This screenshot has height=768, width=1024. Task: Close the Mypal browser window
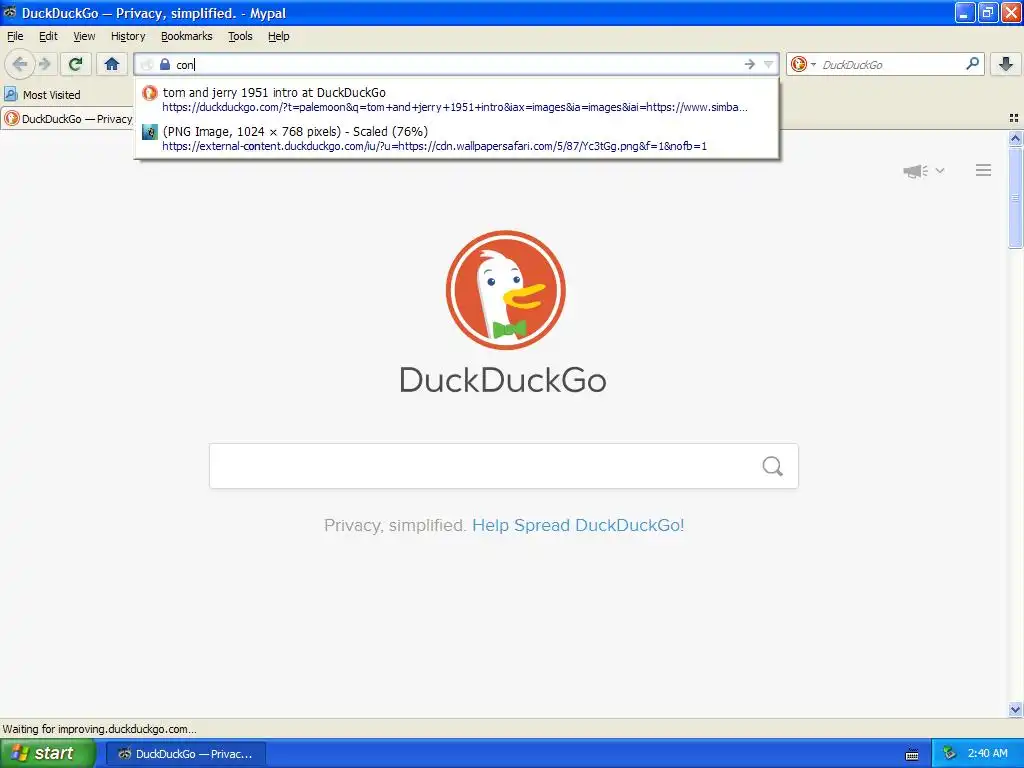pos(1011,12)
